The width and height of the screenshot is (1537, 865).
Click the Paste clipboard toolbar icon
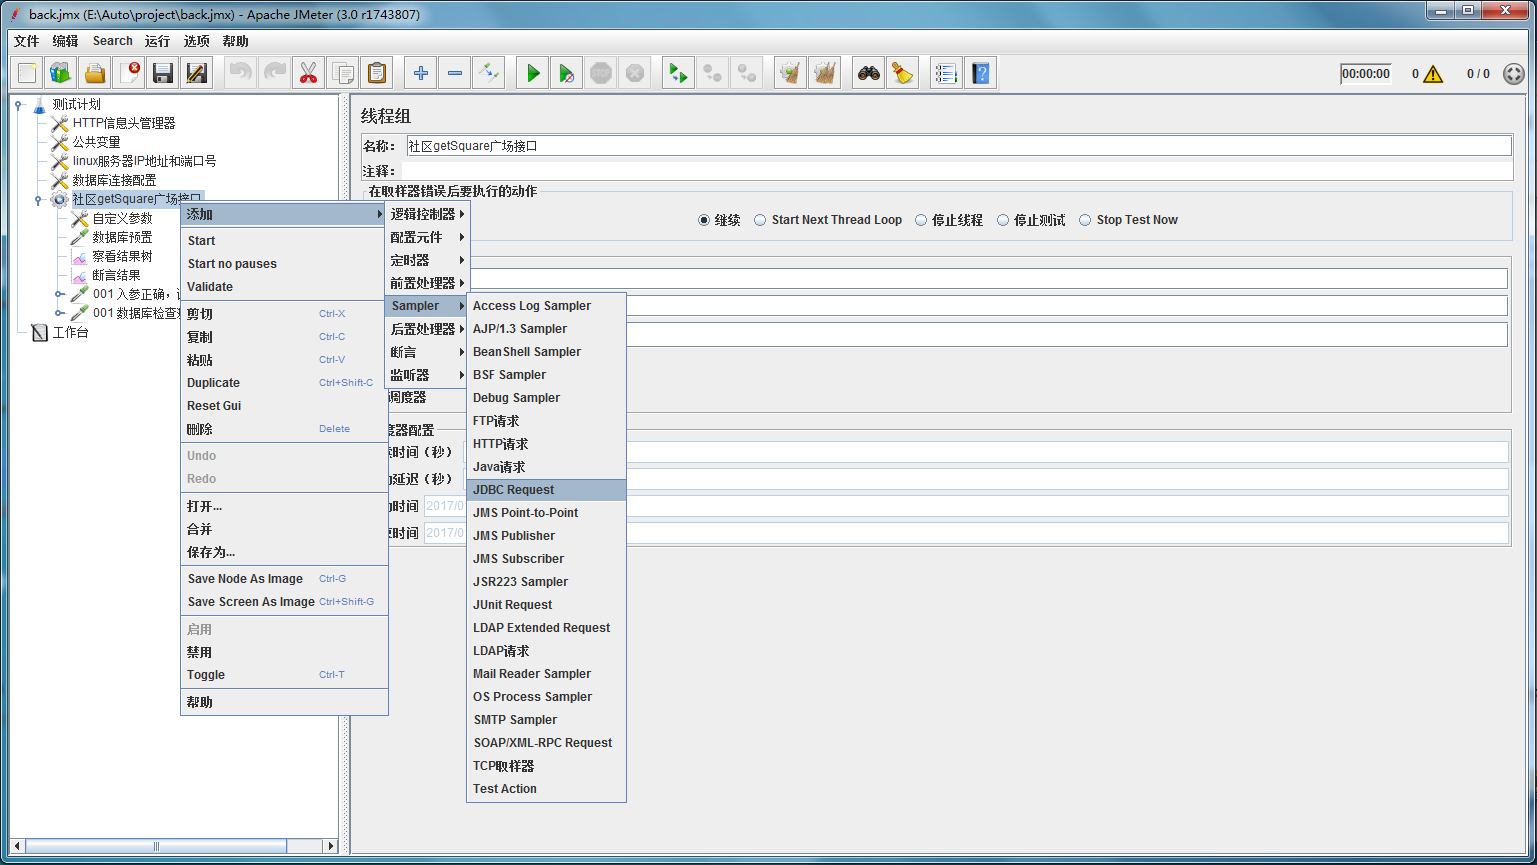[x=376, y=73]
